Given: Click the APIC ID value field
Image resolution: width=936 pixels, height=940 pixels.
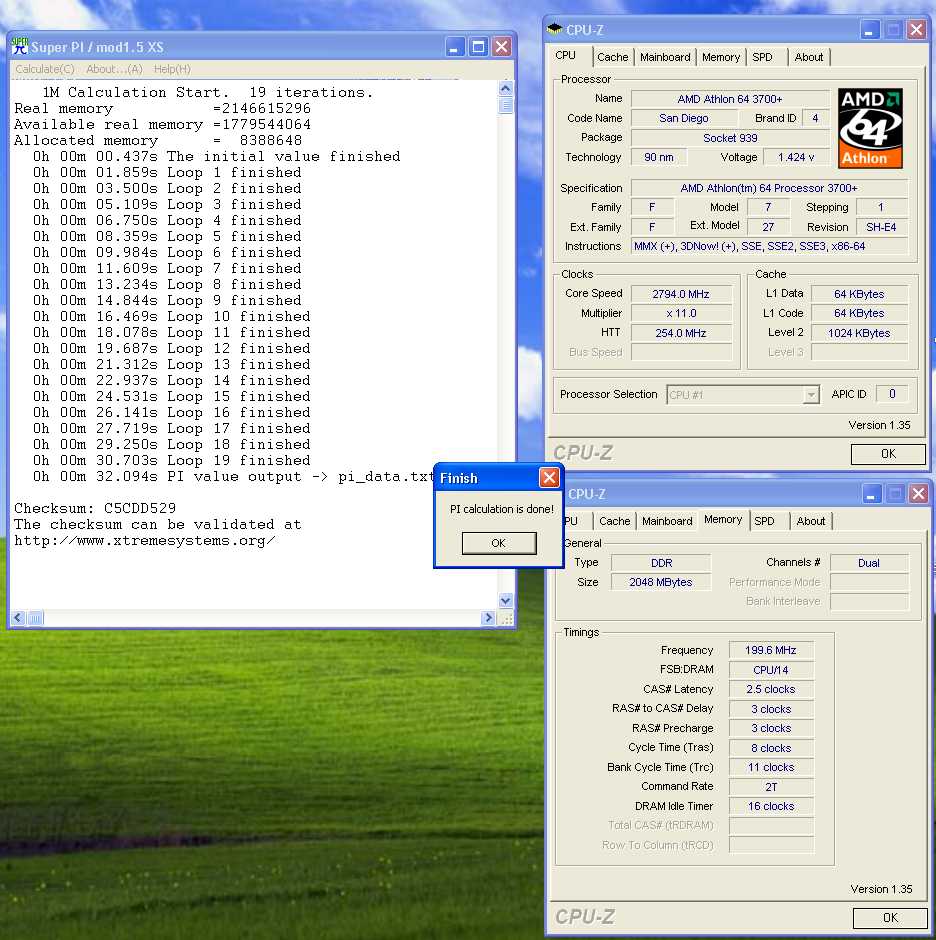Looking at the screenshot, I should click(x=892, y=394).
